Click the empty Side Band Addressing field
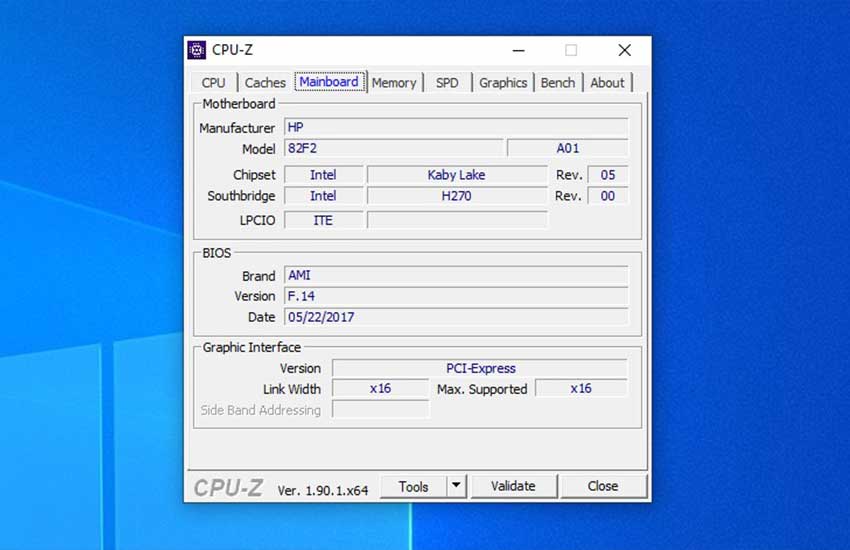The height and width of the screenshot is (550, 850). 380,410
